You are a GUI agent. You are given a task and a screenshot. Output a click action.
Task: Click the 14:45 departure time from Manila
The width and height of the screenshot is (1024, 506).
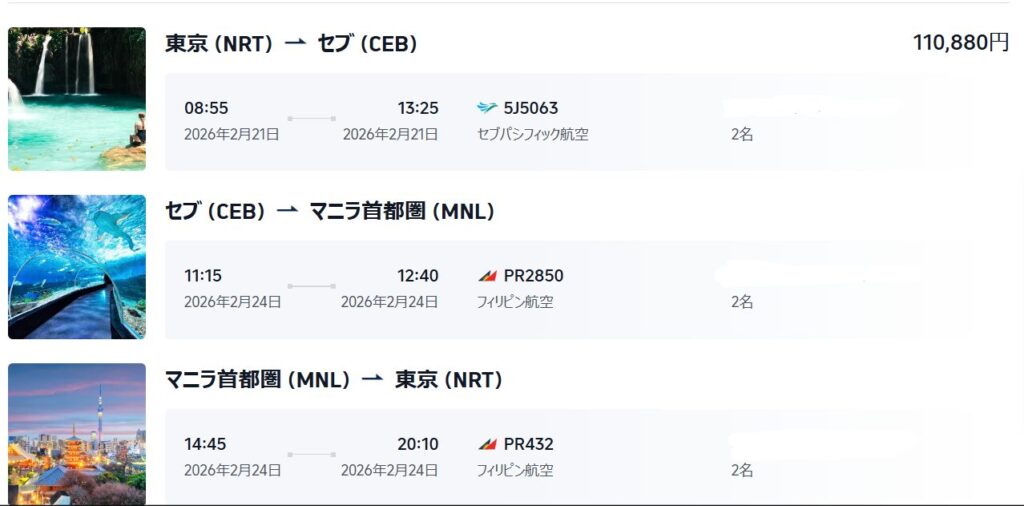[x=205, y=444]
